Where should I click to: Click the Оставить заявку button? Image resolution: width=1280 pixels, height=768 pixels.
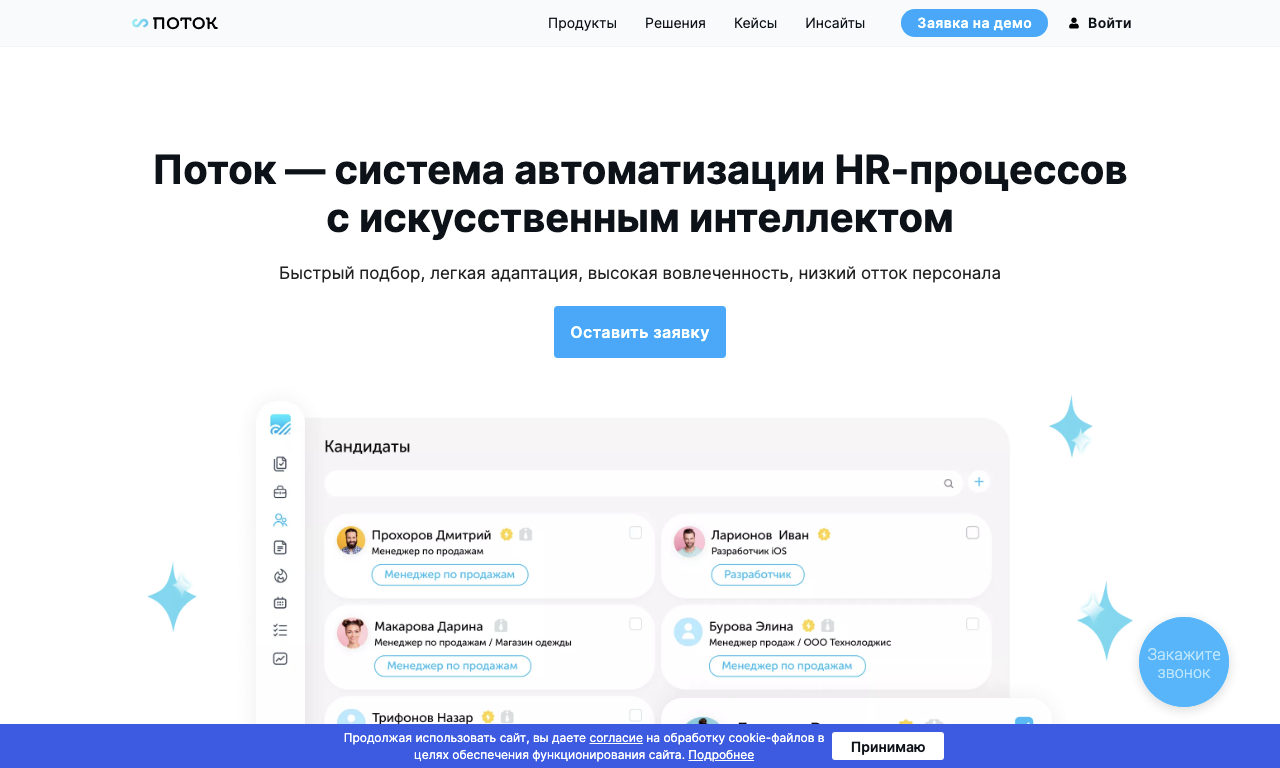pyautogui.click(x=640, y=332)
